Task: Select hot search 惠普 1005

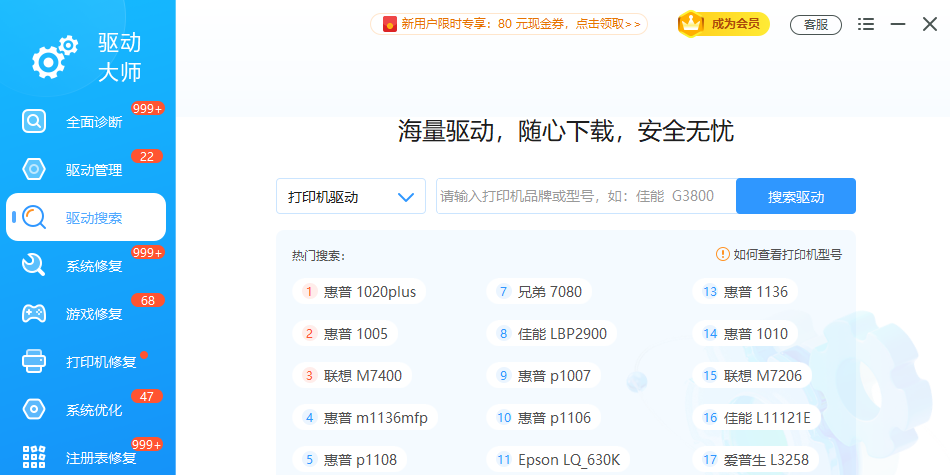Action: click(345, 333)
